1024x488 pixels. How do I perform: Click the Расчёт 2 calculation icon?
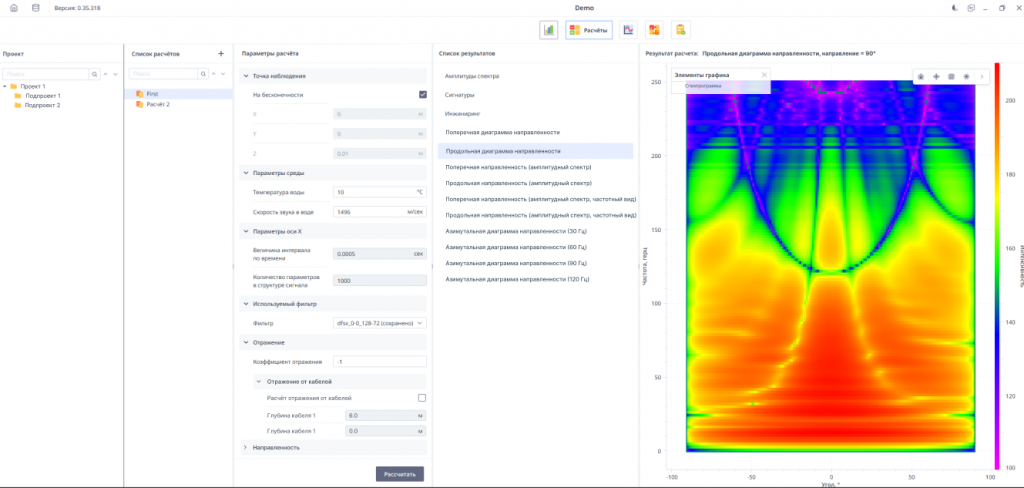coord(139,104)
